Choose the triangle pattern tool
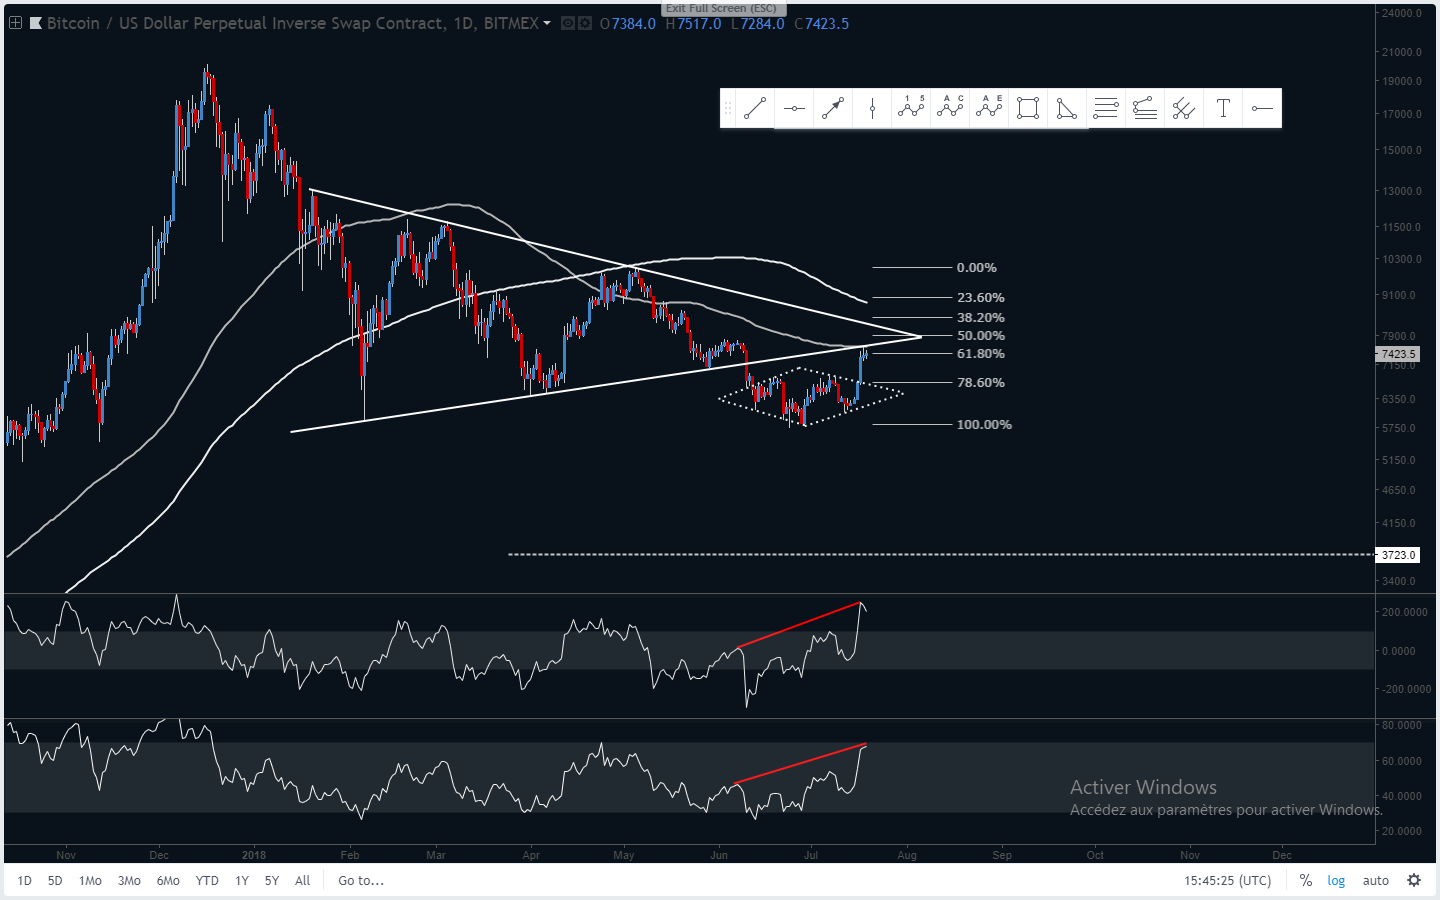 (x=1067, y=108)
